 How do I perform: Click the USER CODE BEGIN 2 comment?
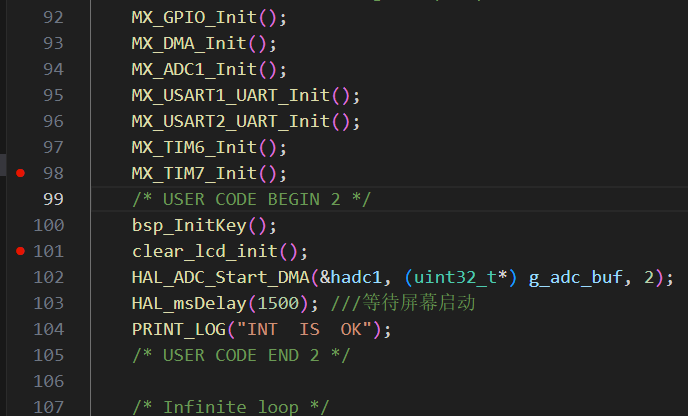pyautogui.click(x=251, y=199)
